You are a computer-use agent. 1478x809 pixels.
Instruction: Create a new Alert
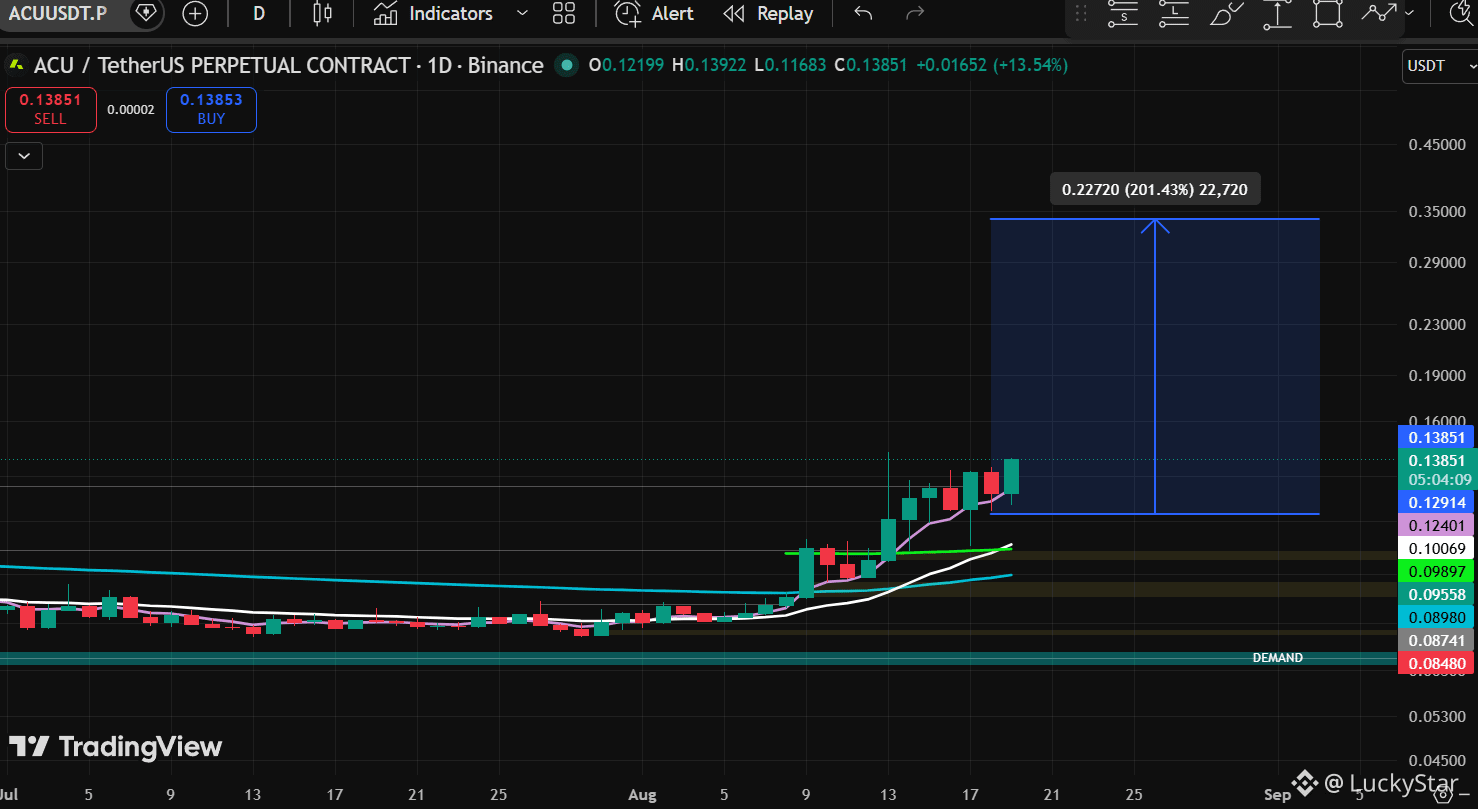point(654,14)
